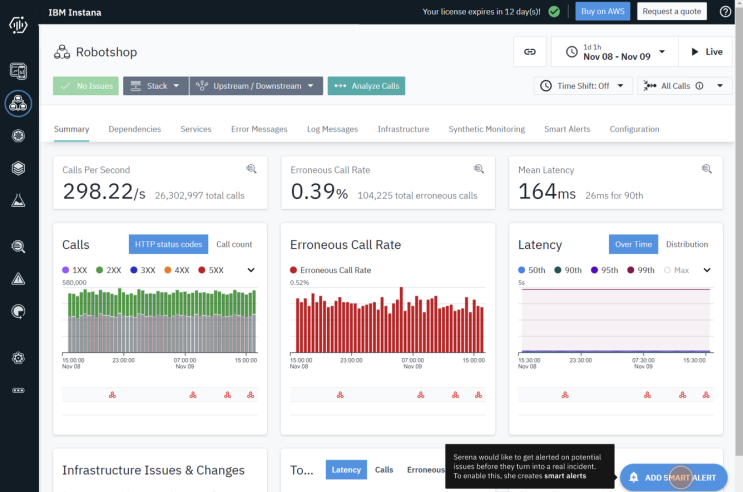743x492 pixels.
Task: Click Analyze Calls button
Action: coord(366,86)
